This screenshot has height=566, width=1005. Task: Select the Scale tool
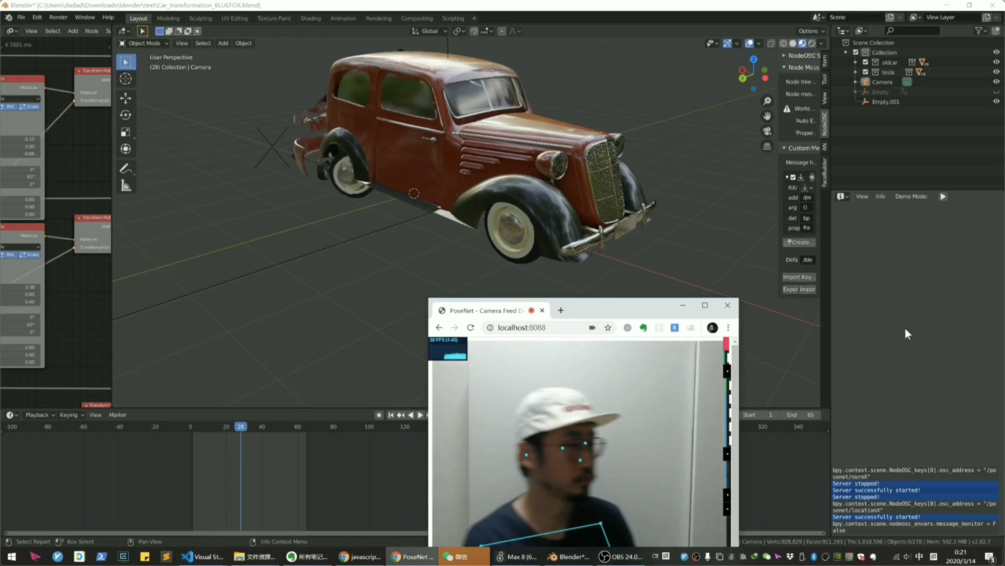pyautogui.click(x=126, y=132)
